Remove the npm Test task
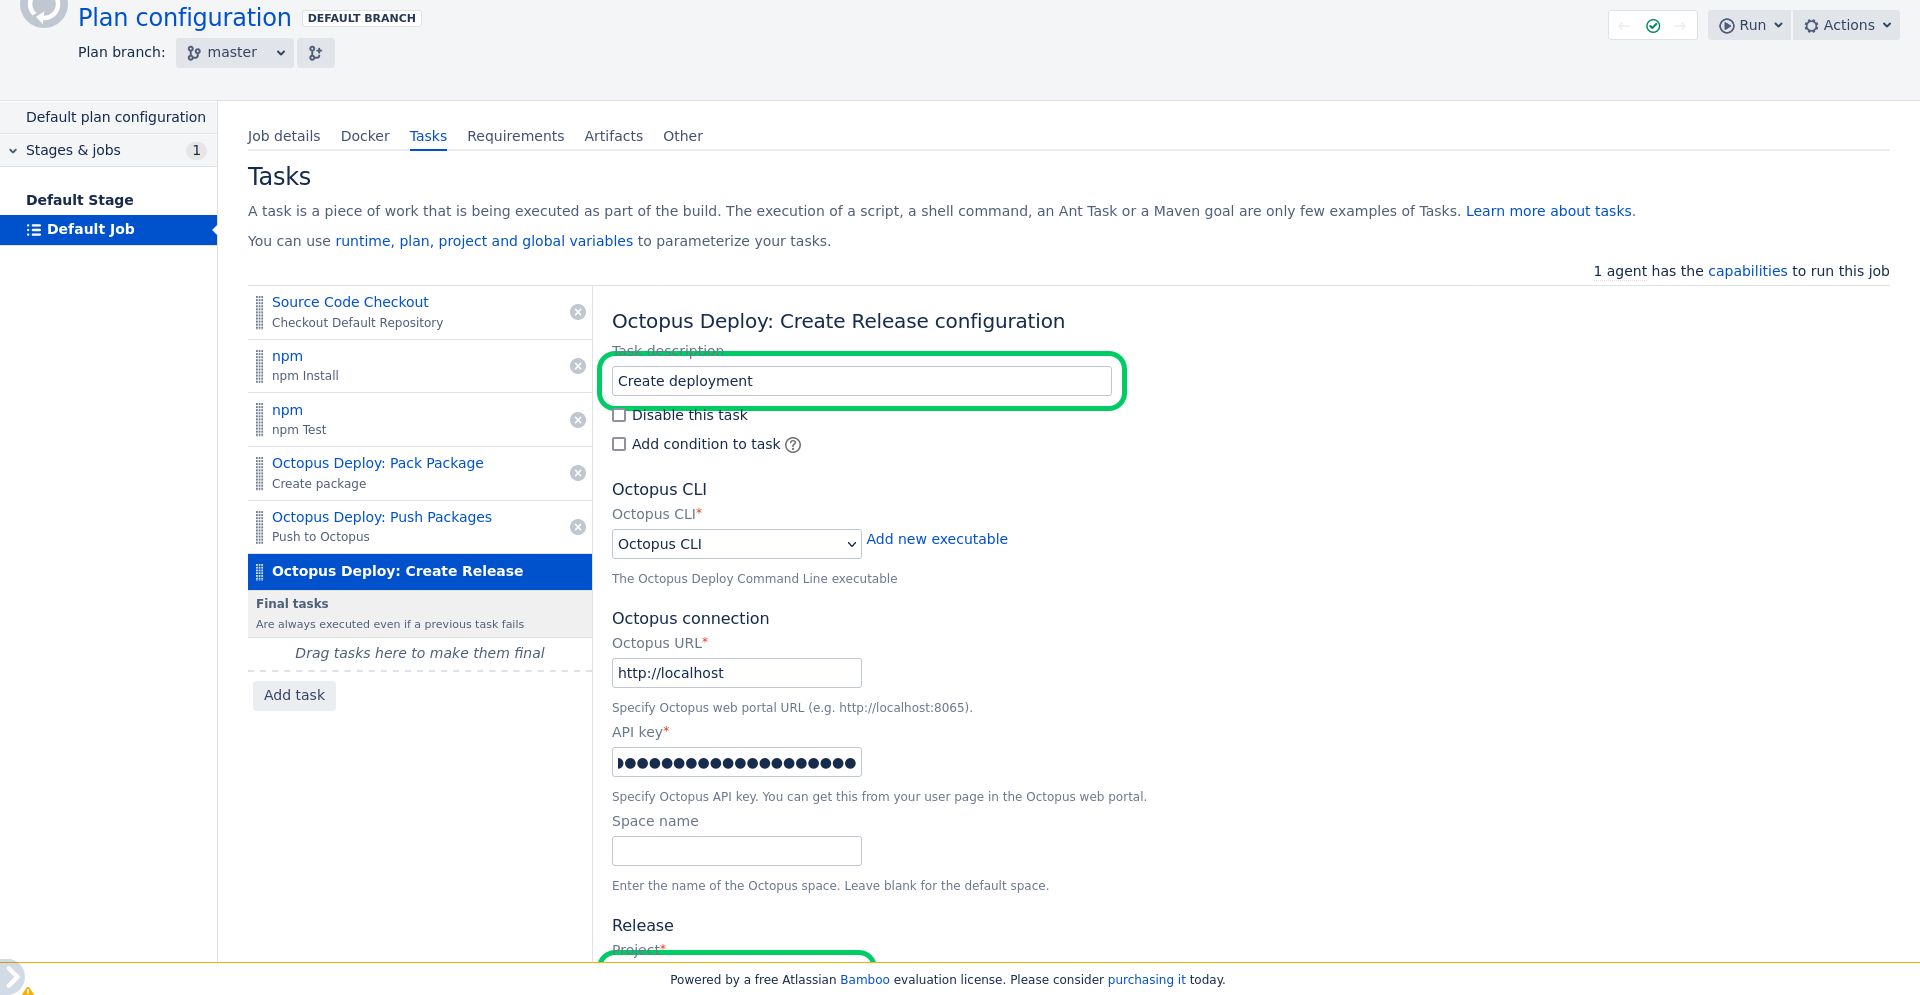This screenshot has width=1920, height=995. click(x=578, y=420)
